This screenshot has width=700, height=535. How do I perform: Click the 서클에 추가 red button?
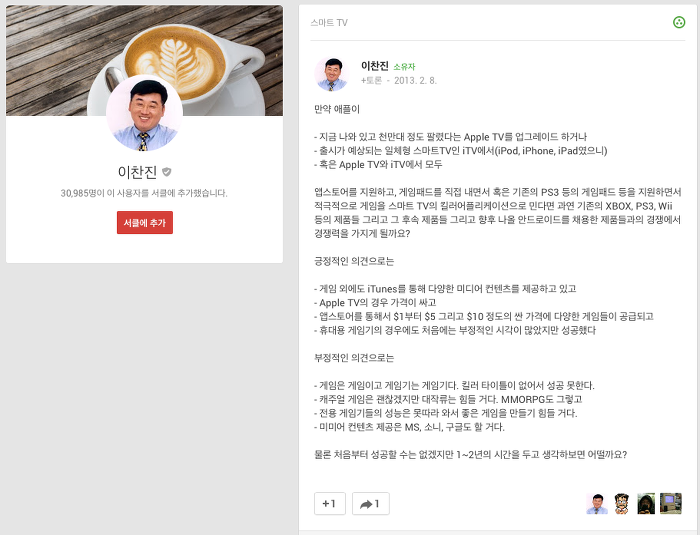point(145,222)
